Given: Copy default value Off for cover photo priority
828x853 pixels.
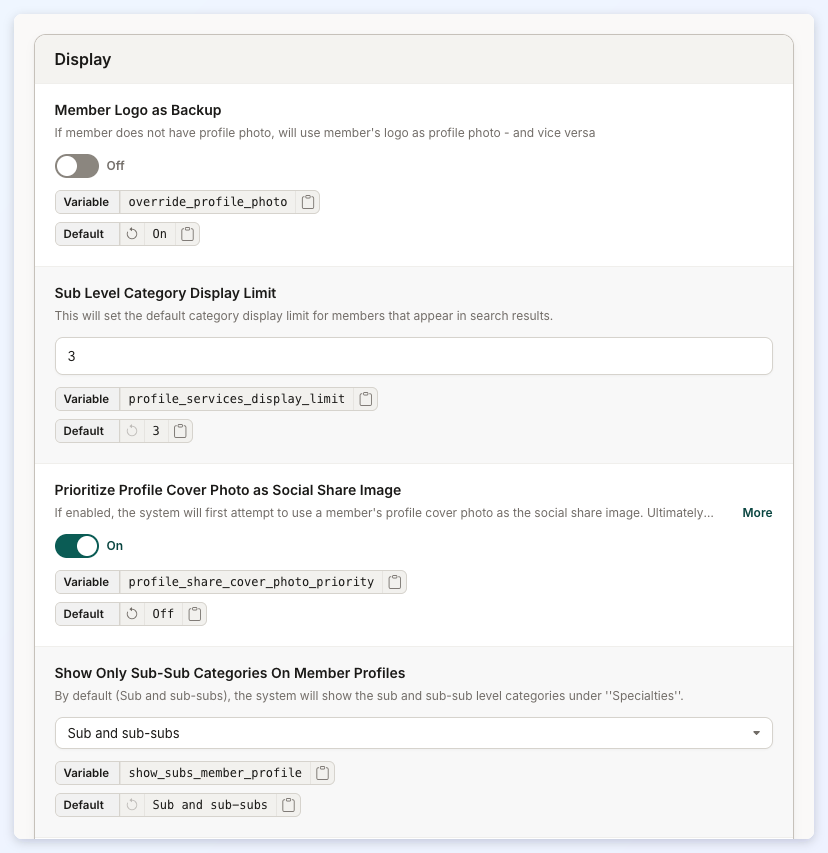Looking at the screenshot, I should [x=195, y=614].
